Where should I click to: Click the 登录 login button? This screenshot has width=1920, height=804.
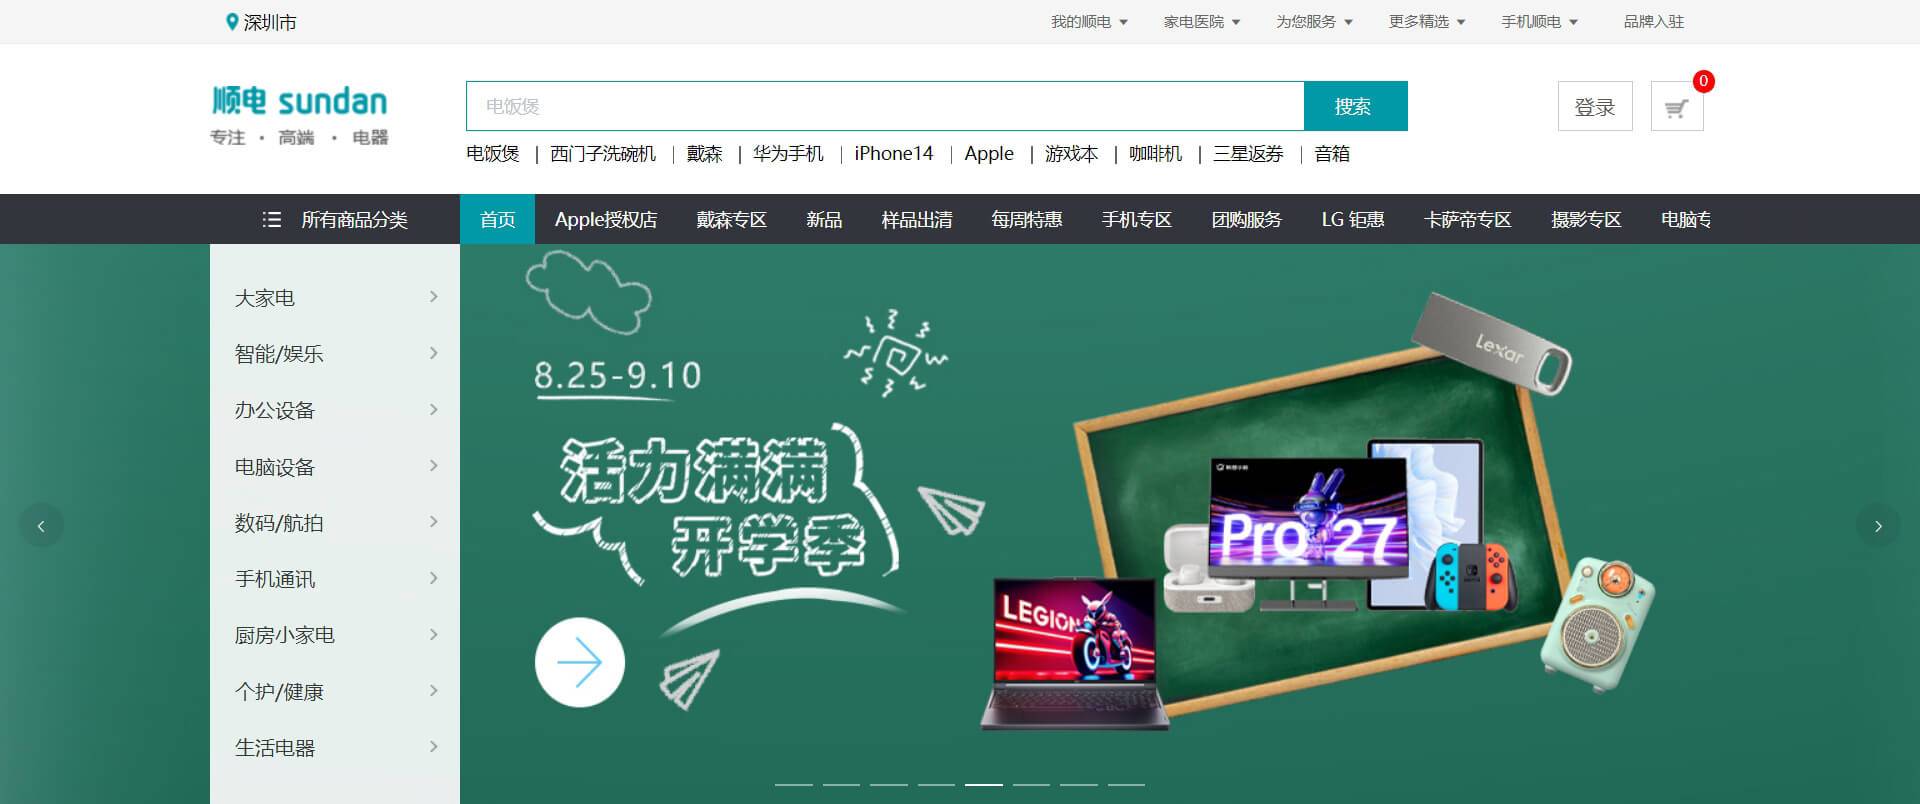(1594, 107)
